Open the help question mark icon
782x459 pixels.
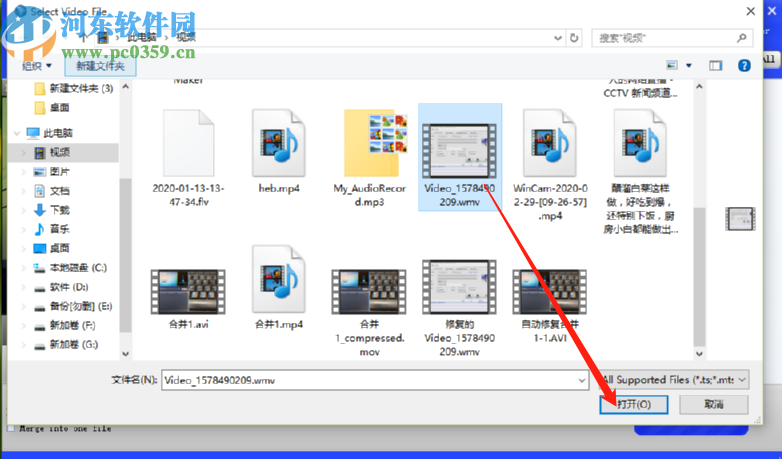pos(744,65)
